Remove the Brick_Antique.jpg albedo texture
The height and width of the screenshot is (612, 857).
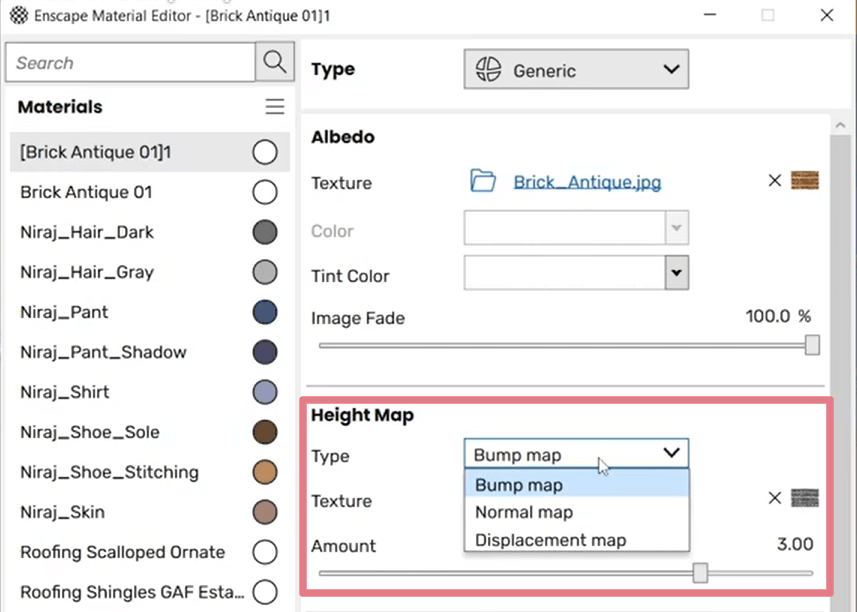774,180
